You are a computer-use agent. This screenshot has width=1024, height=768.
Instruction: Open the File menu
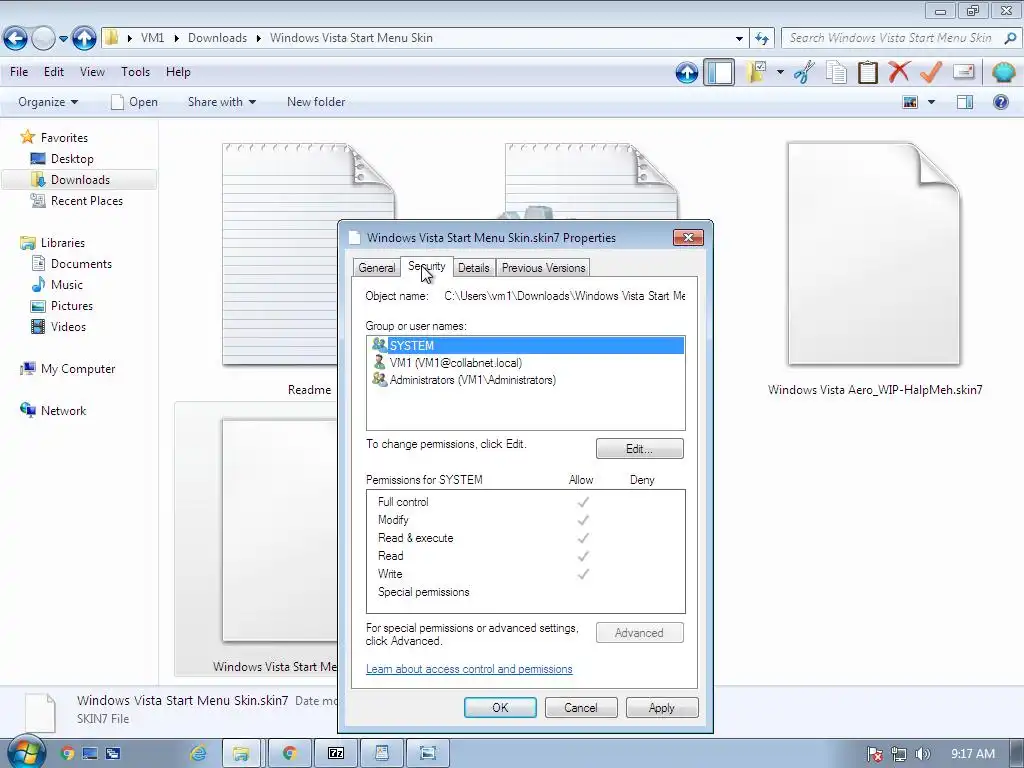coord(19,72)
